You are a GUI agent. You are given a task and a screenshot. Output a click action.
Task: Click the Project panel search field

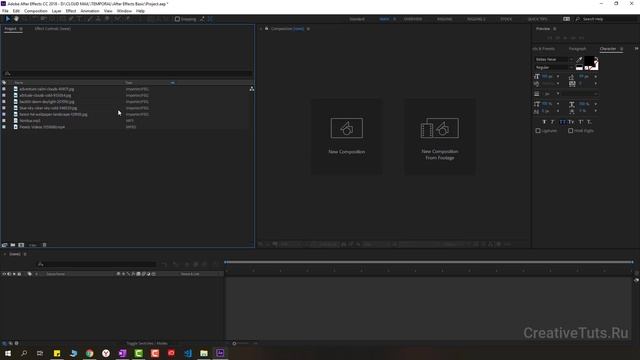pos(127,74)
